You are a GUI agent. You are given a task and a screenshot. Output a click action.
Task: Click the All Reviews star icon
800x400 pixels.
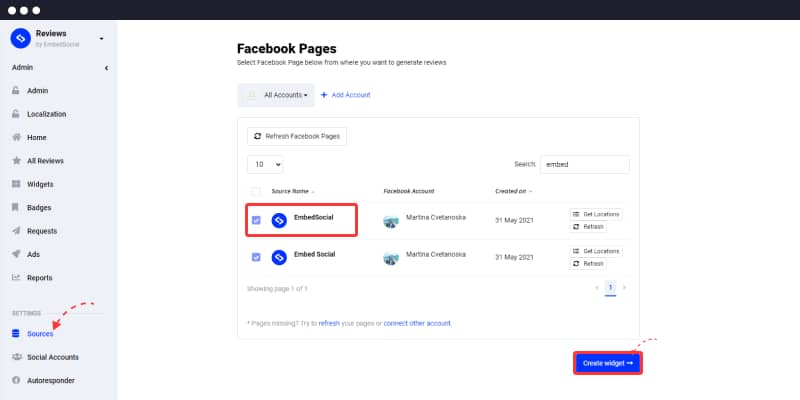point(16,161)
